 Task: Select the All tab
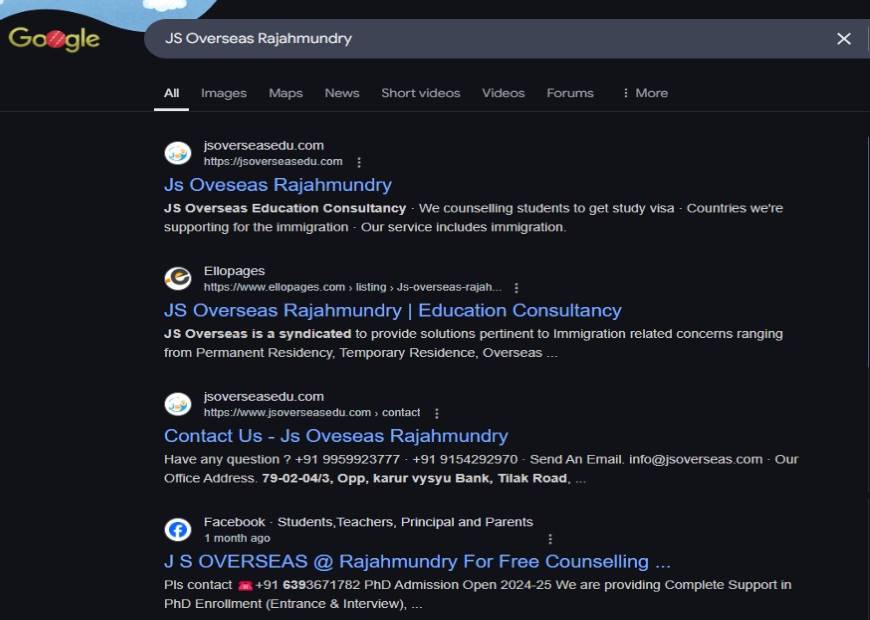click(171, 93)
